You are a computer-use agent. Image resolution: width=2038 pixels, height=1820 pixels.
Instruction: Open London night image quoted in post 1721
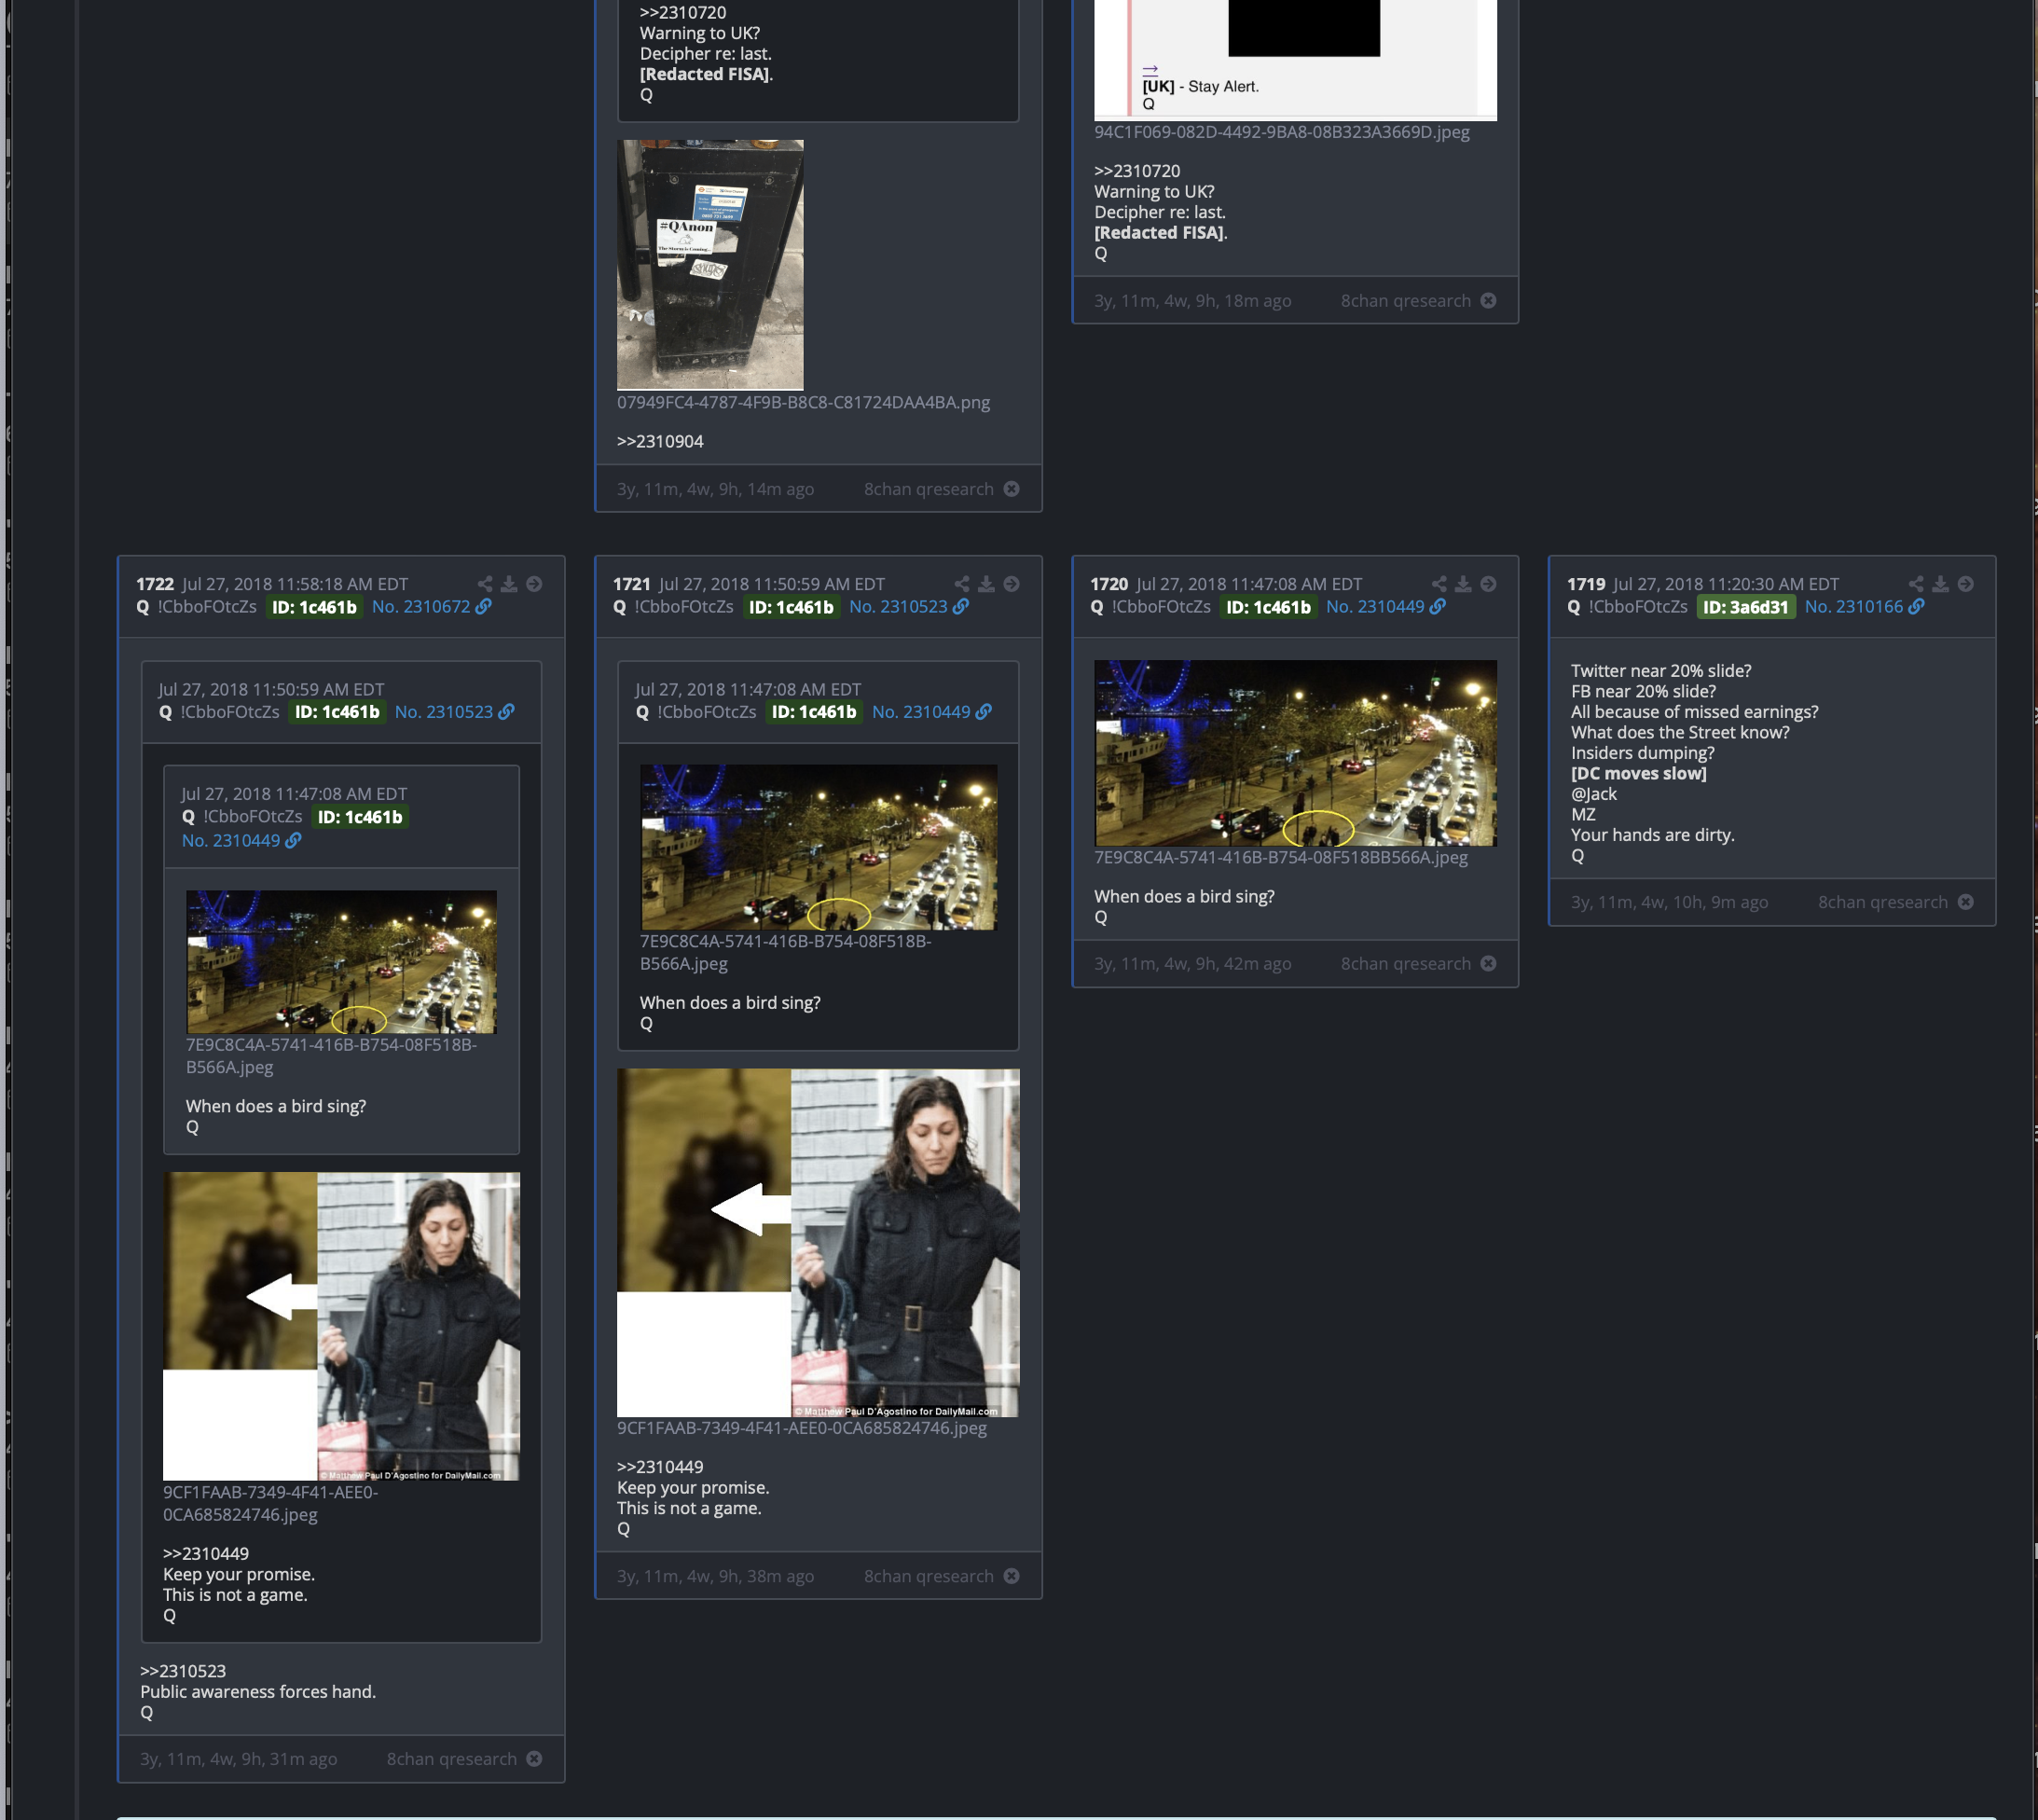[x=819, y=848]
